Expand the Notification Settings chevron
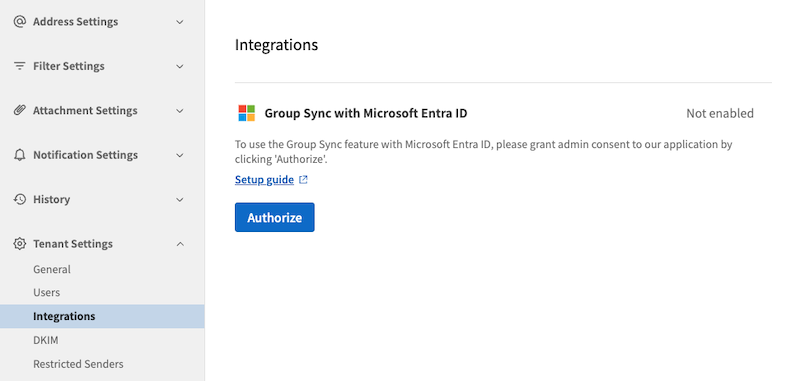 pos(180,155)
